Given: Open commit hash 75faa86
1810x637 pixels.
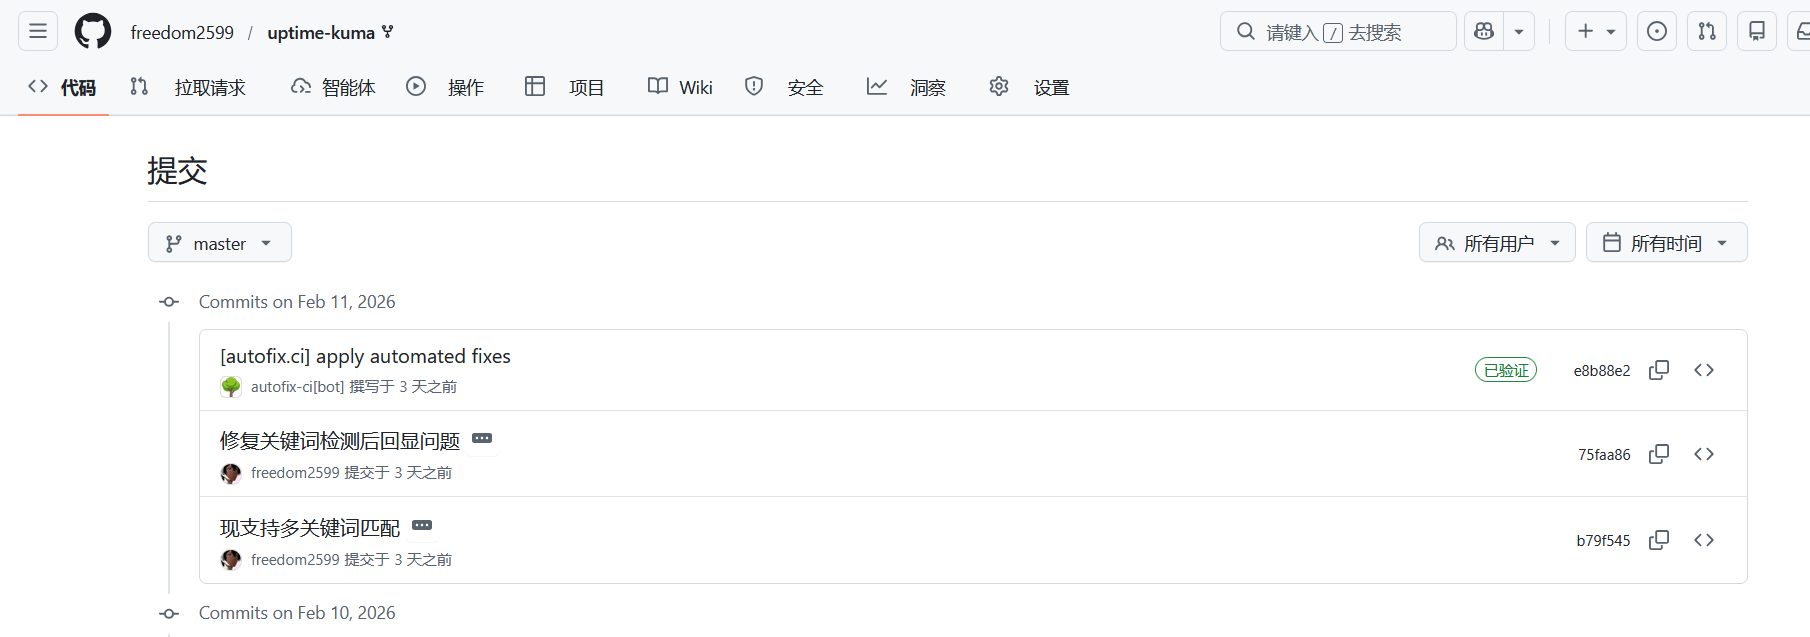Looking at the screenshot, I should click(1604, 455).
